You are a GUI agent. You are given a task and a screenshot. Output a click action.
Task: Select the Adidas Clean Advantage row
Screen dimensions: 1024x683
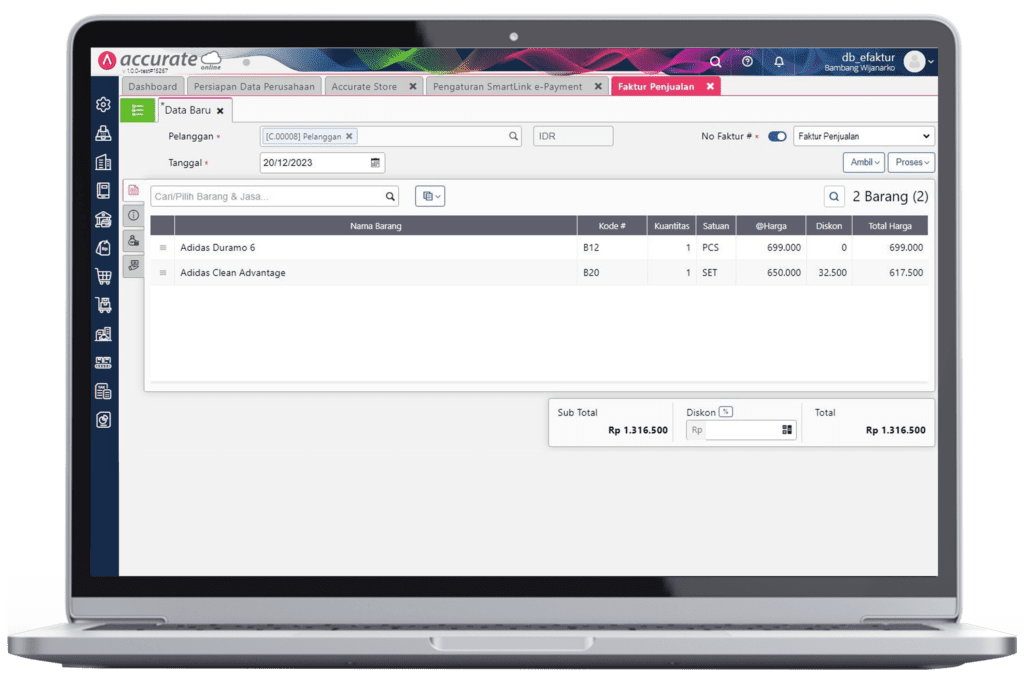pyautogui.click(x=539, y=273)
